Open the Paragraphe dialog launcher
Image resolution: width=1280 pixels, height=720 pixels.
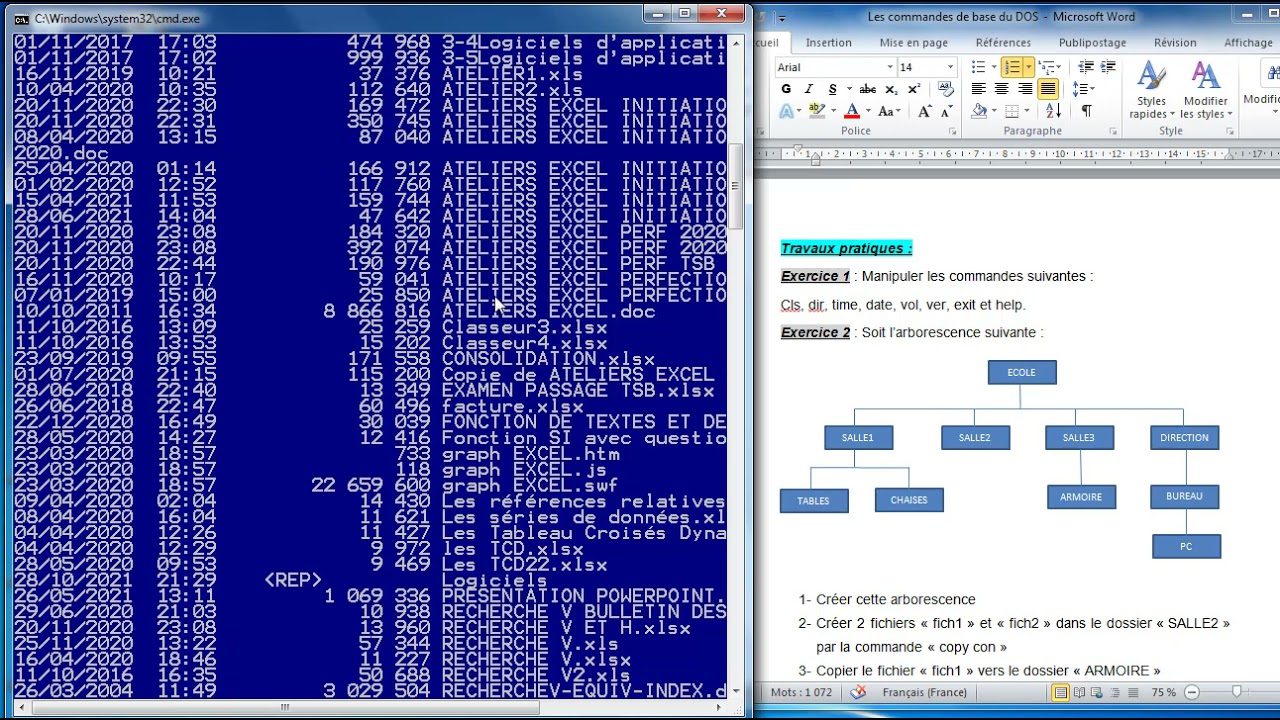pos(1113,131)
